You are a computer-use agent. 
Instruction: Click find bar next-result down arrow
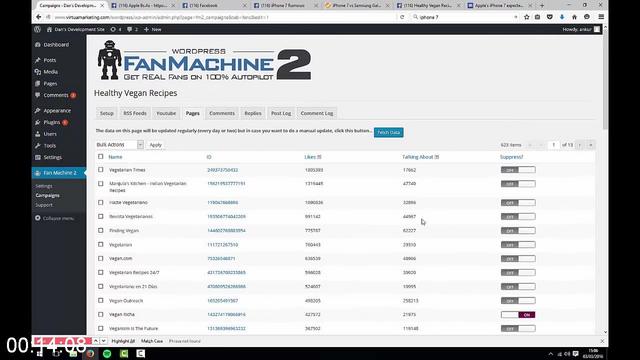click(x=104, y=341)
